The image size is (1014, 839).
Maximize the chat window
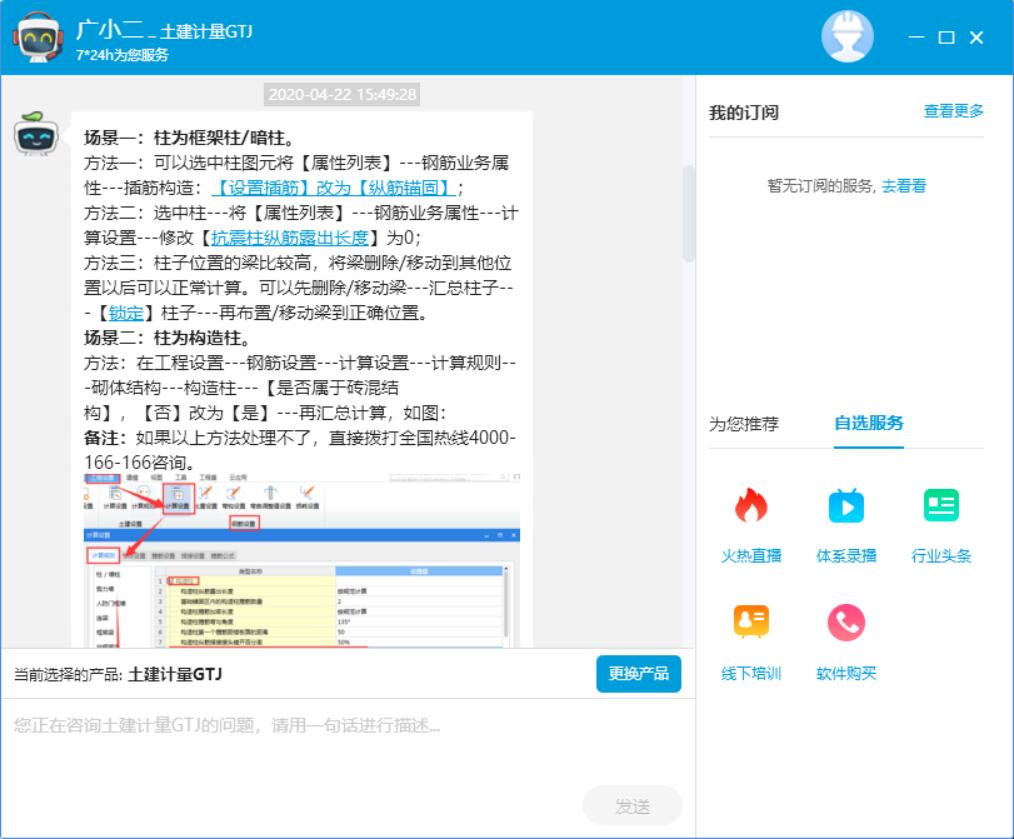(946, 38)
